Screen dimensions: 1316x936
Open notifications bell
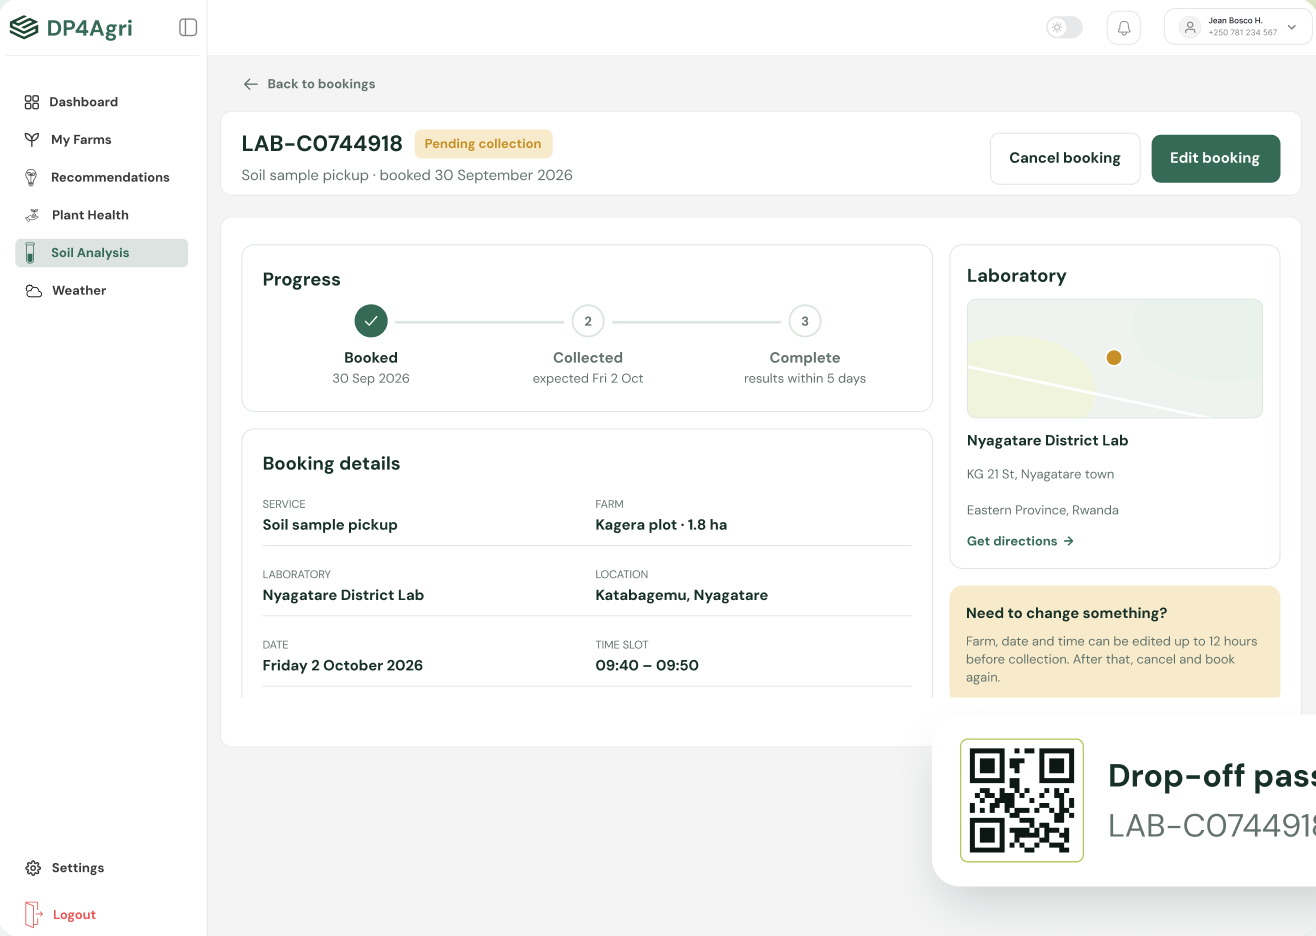pyautogui.click(x=1124, y=28)
